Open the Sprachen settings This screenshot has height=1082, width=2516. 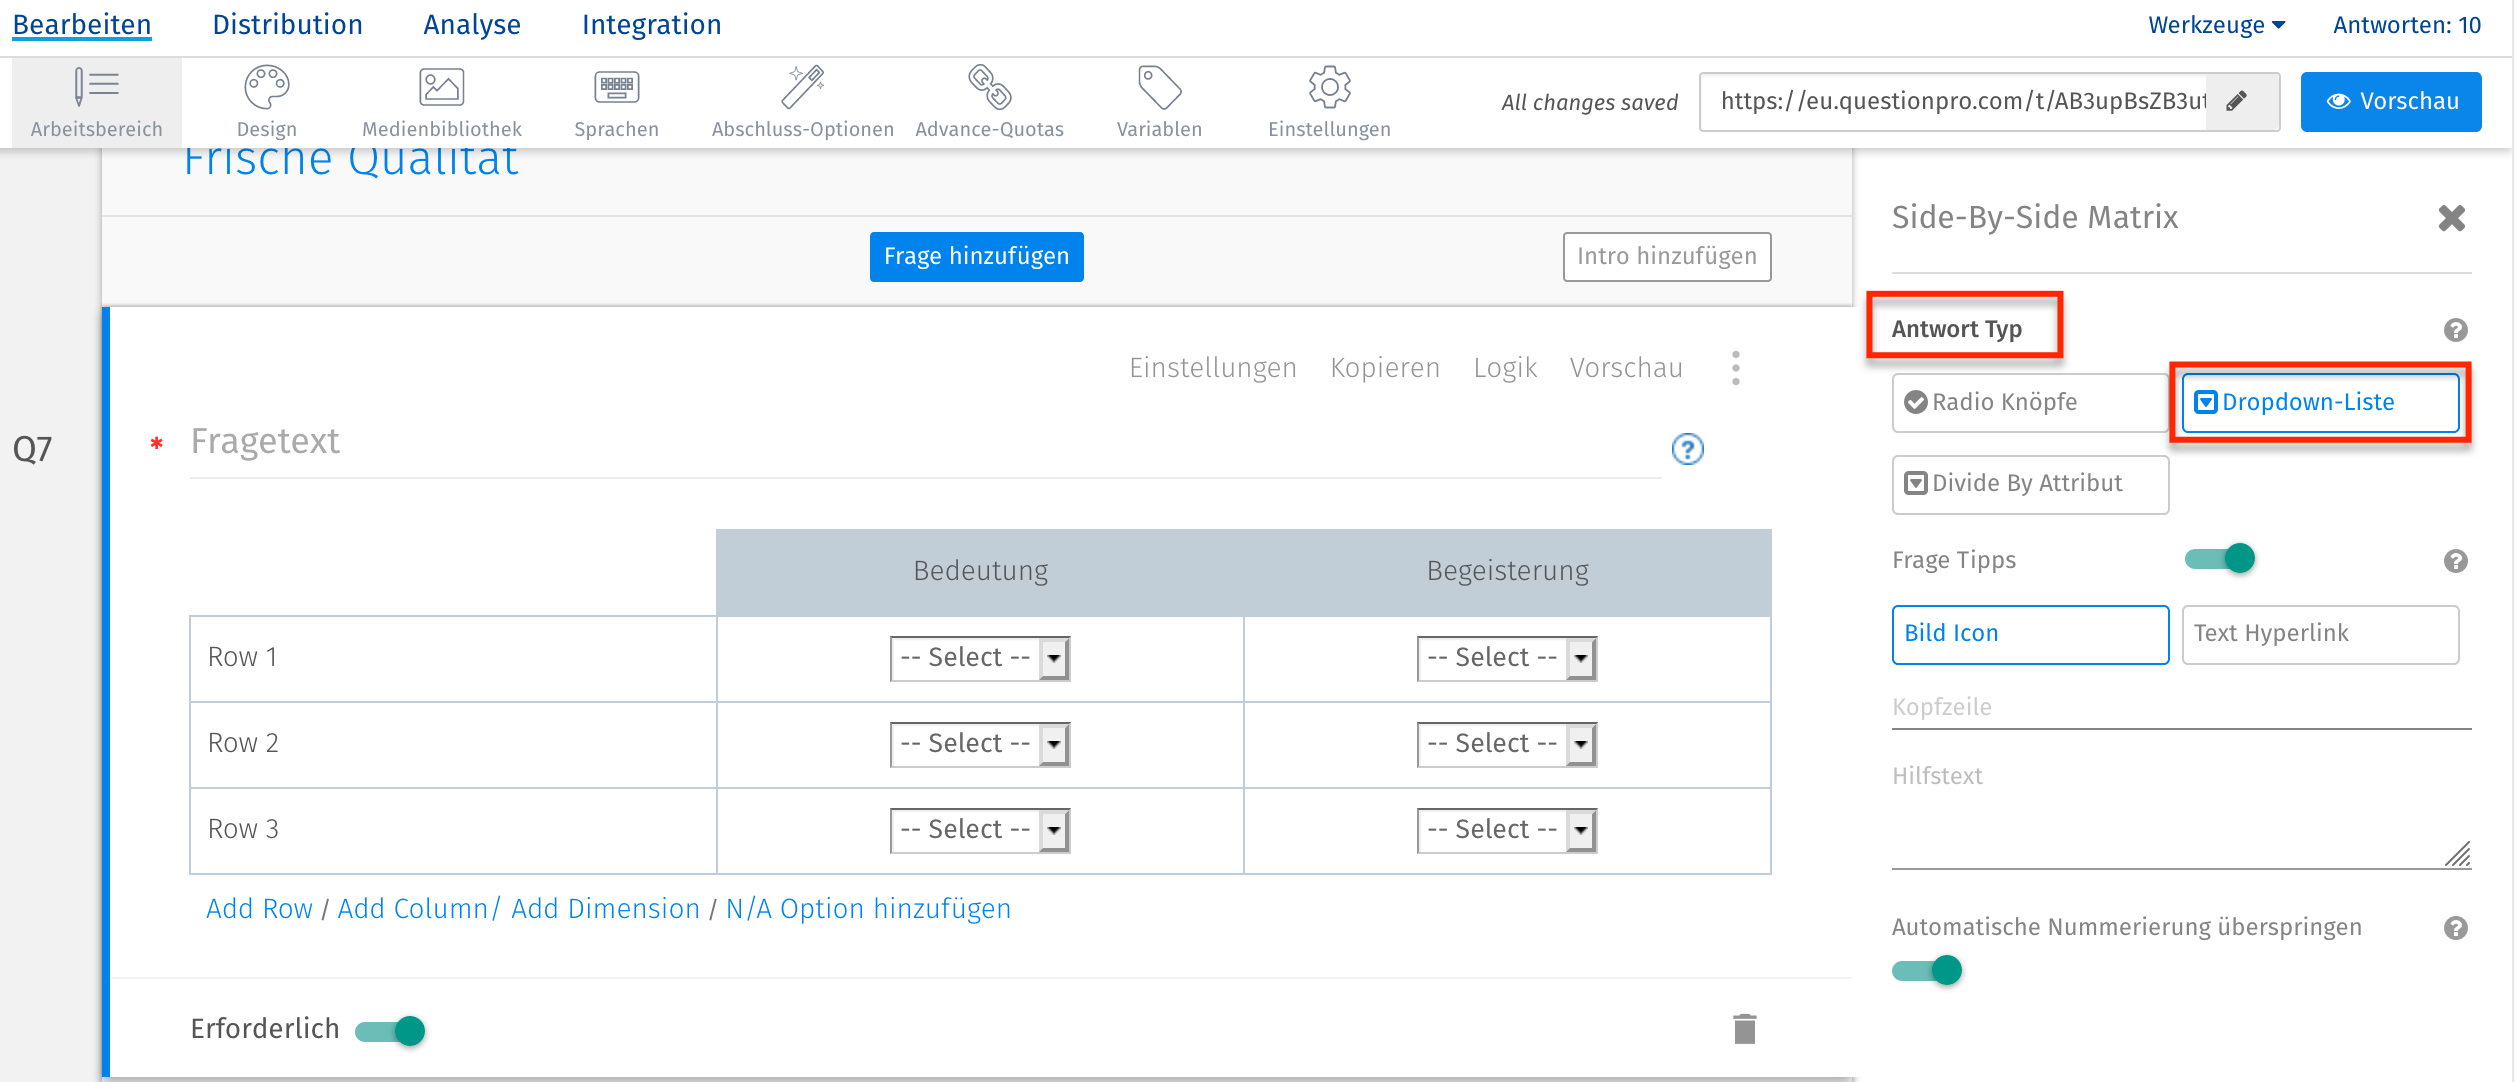point(616,100)
